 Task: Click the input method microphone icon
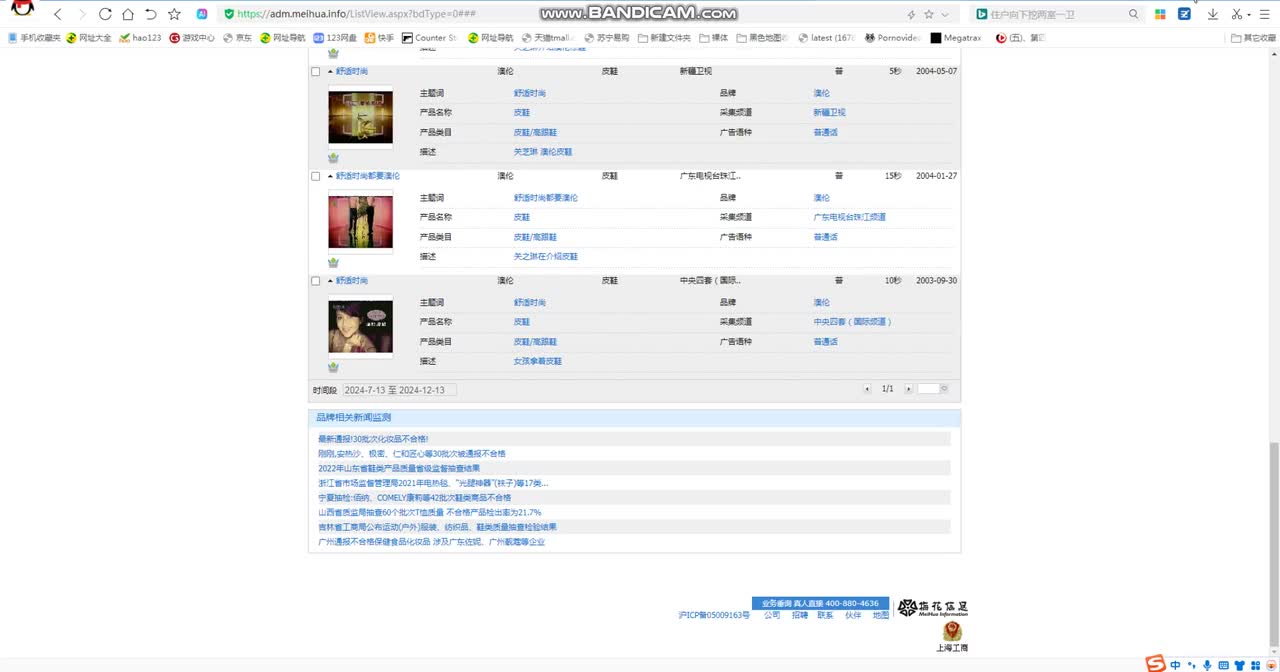[1207, 665]
